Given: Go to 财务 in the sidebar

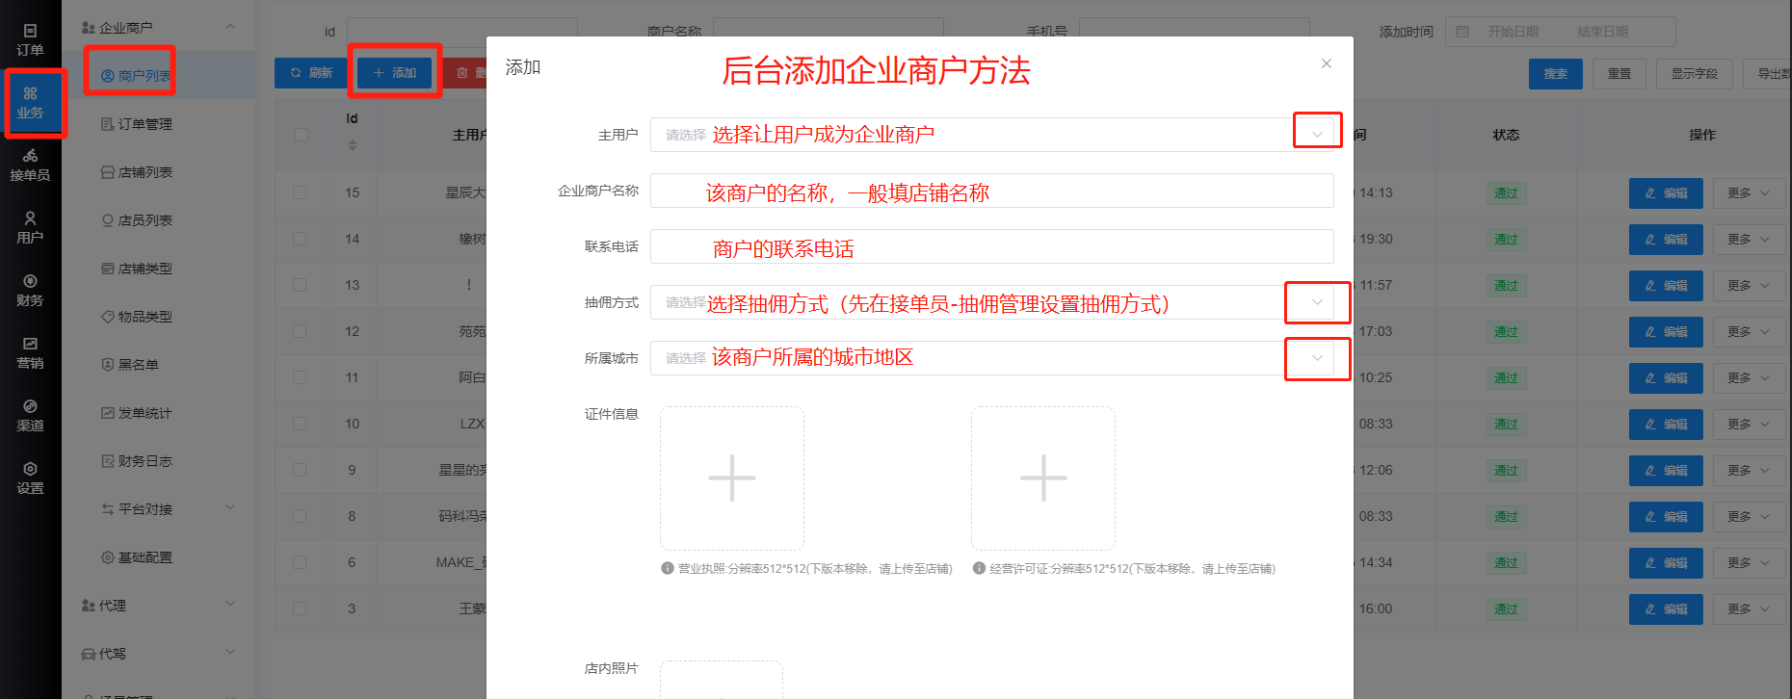Looking at the screenshot, I should pos(30,290).
